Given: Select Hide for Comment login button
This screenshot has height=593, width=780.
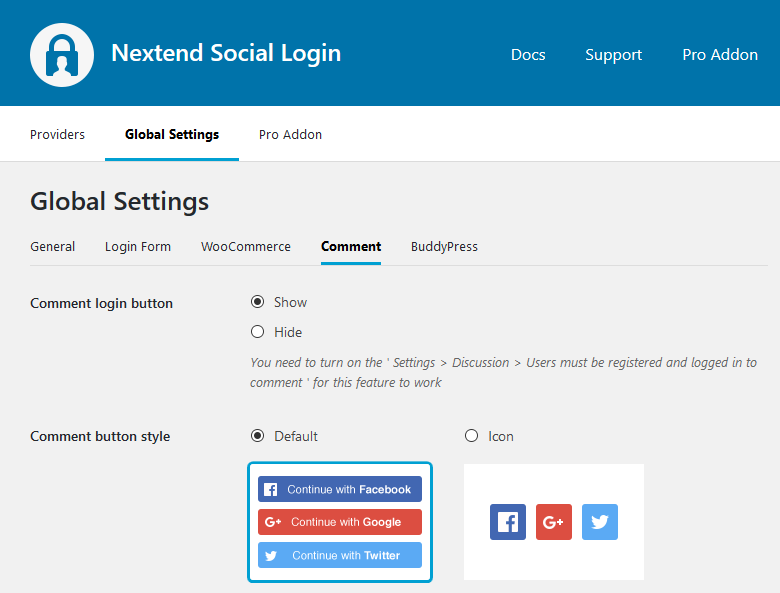Looking at the screenshot, I should (x=258, y=332).
